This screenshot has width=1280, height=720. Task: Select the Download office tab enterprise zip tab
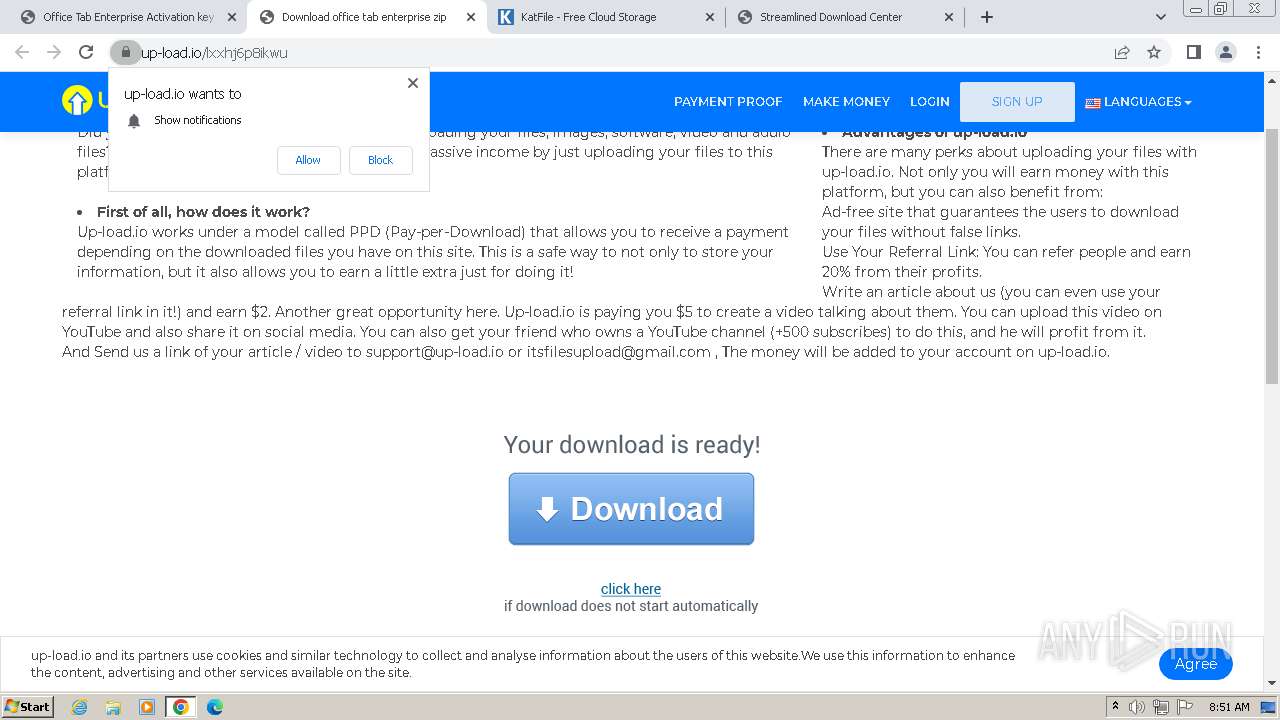coord(364,17)
